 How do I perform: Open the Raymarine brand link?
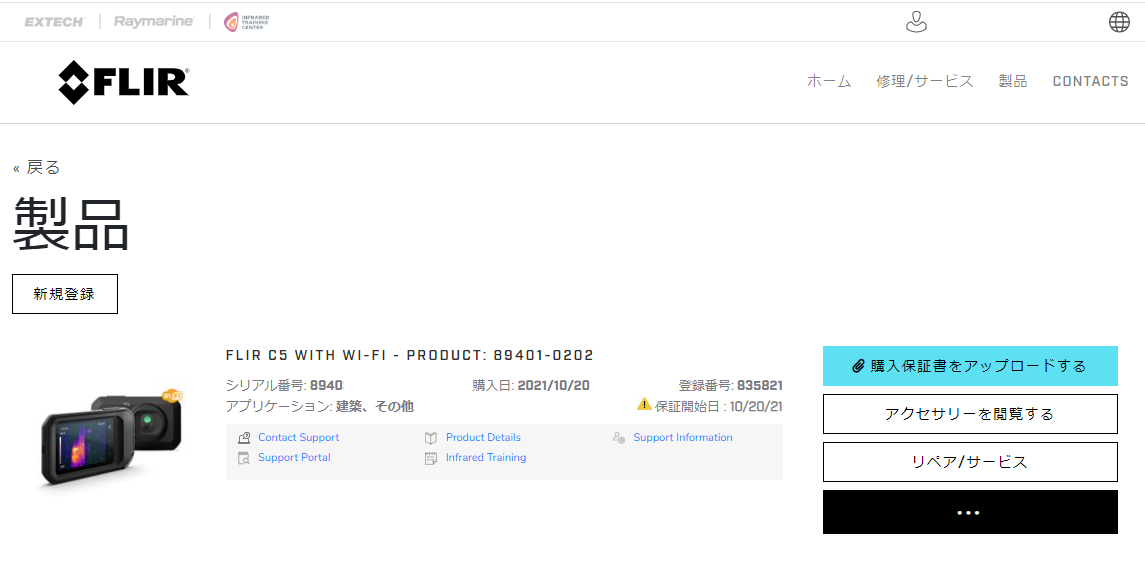click(x=153, y=21)
